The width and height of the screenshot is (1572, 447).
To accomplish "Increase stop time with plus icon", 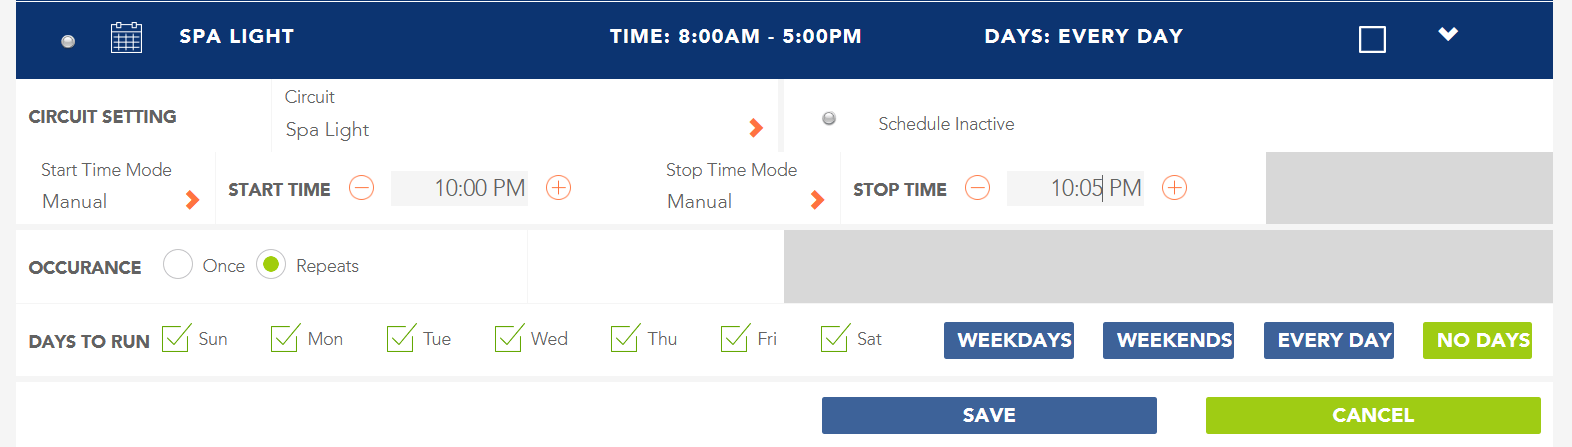I will click(1174, 188).
